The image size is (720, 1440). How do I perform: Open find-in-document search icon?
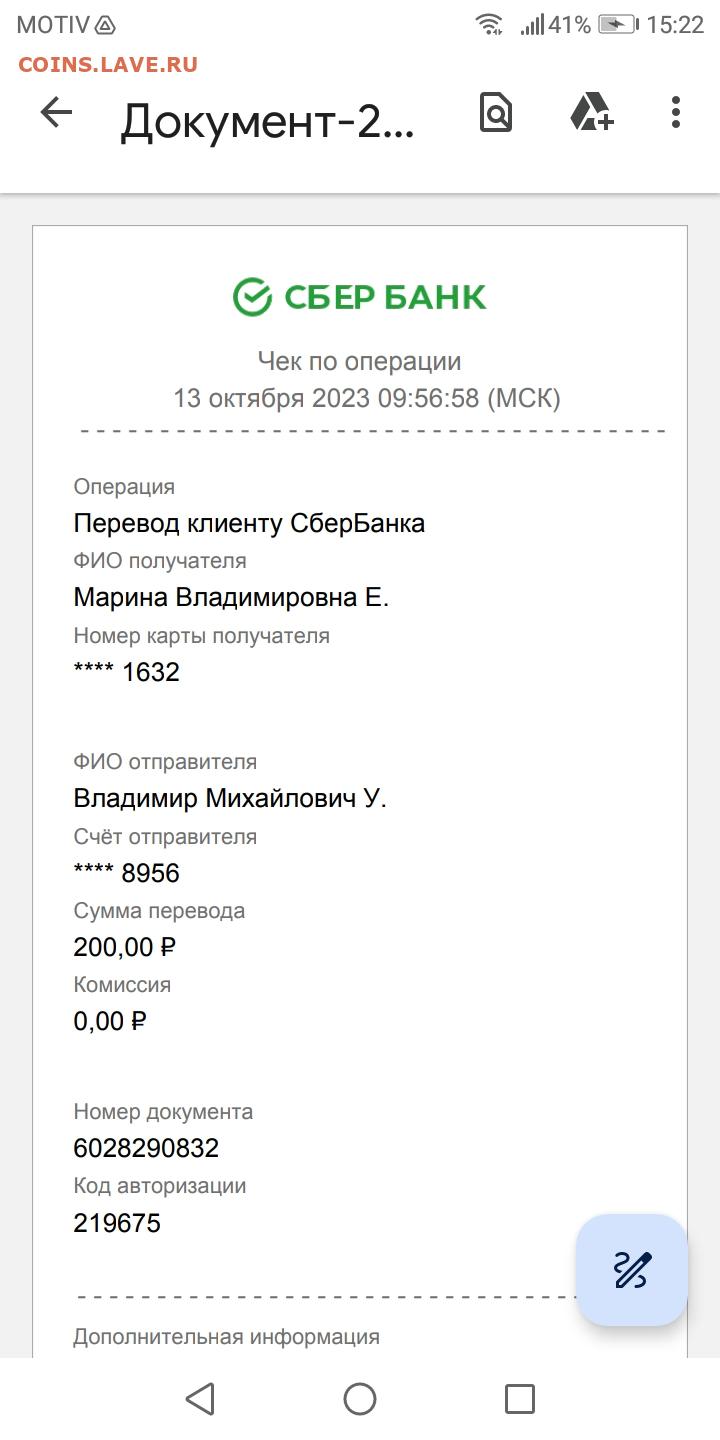496,113
